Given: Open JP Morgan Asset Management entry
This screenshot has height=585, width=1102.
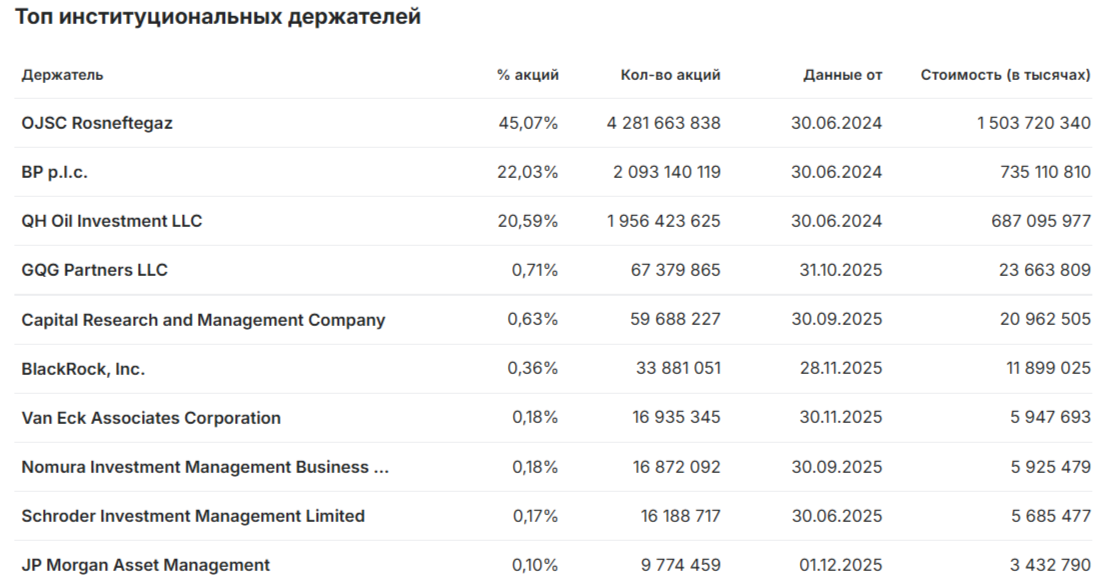Looking at the screenshot, I should (146, 565).
